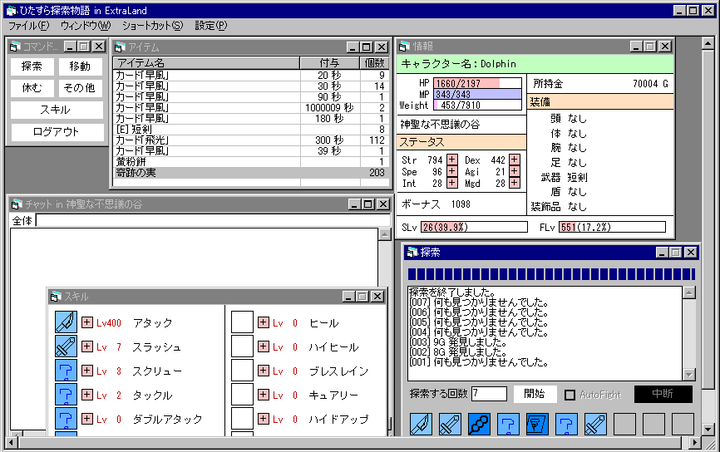
Task: Select the 葉粉餅 item row
Action: (251, 162)
